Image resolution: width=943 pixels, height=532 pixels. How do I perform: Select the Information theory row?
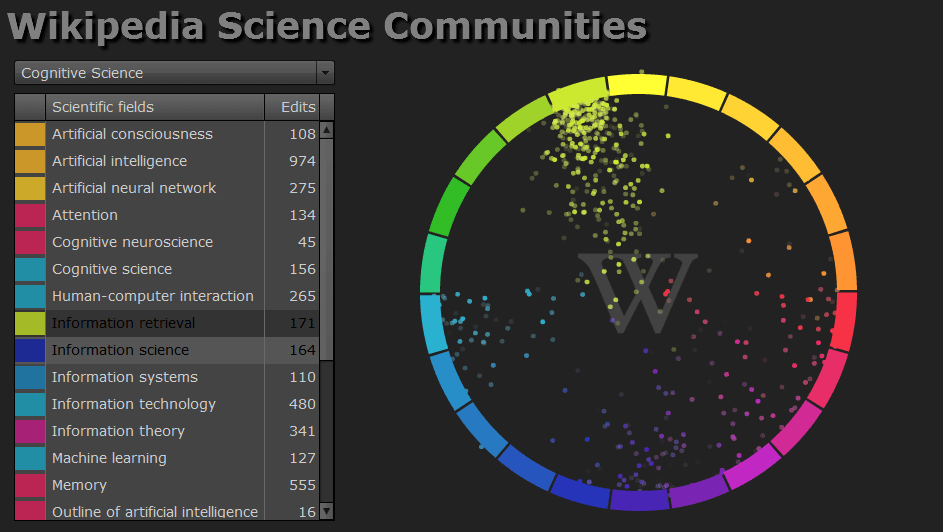(167, 432)
